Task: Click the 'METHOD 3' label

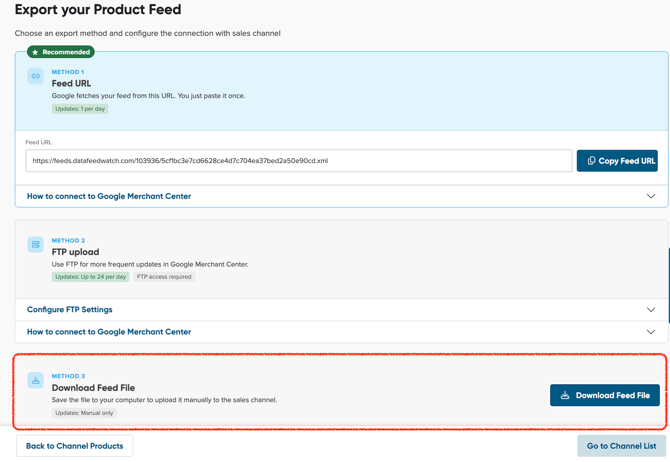Action: click(68, 376)
